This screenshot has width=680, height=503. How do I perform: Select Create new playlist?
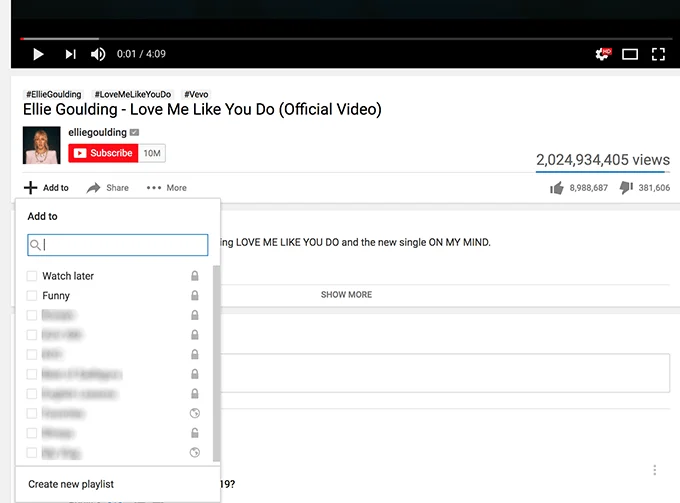(x=71, y=484)
